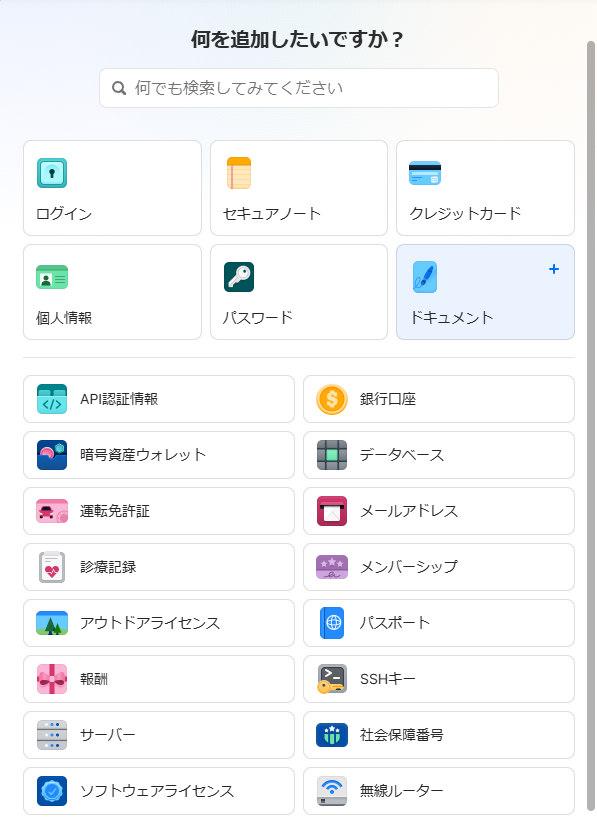
Task: Click the パスポート globe booklet icon
Action: [332, 623]
